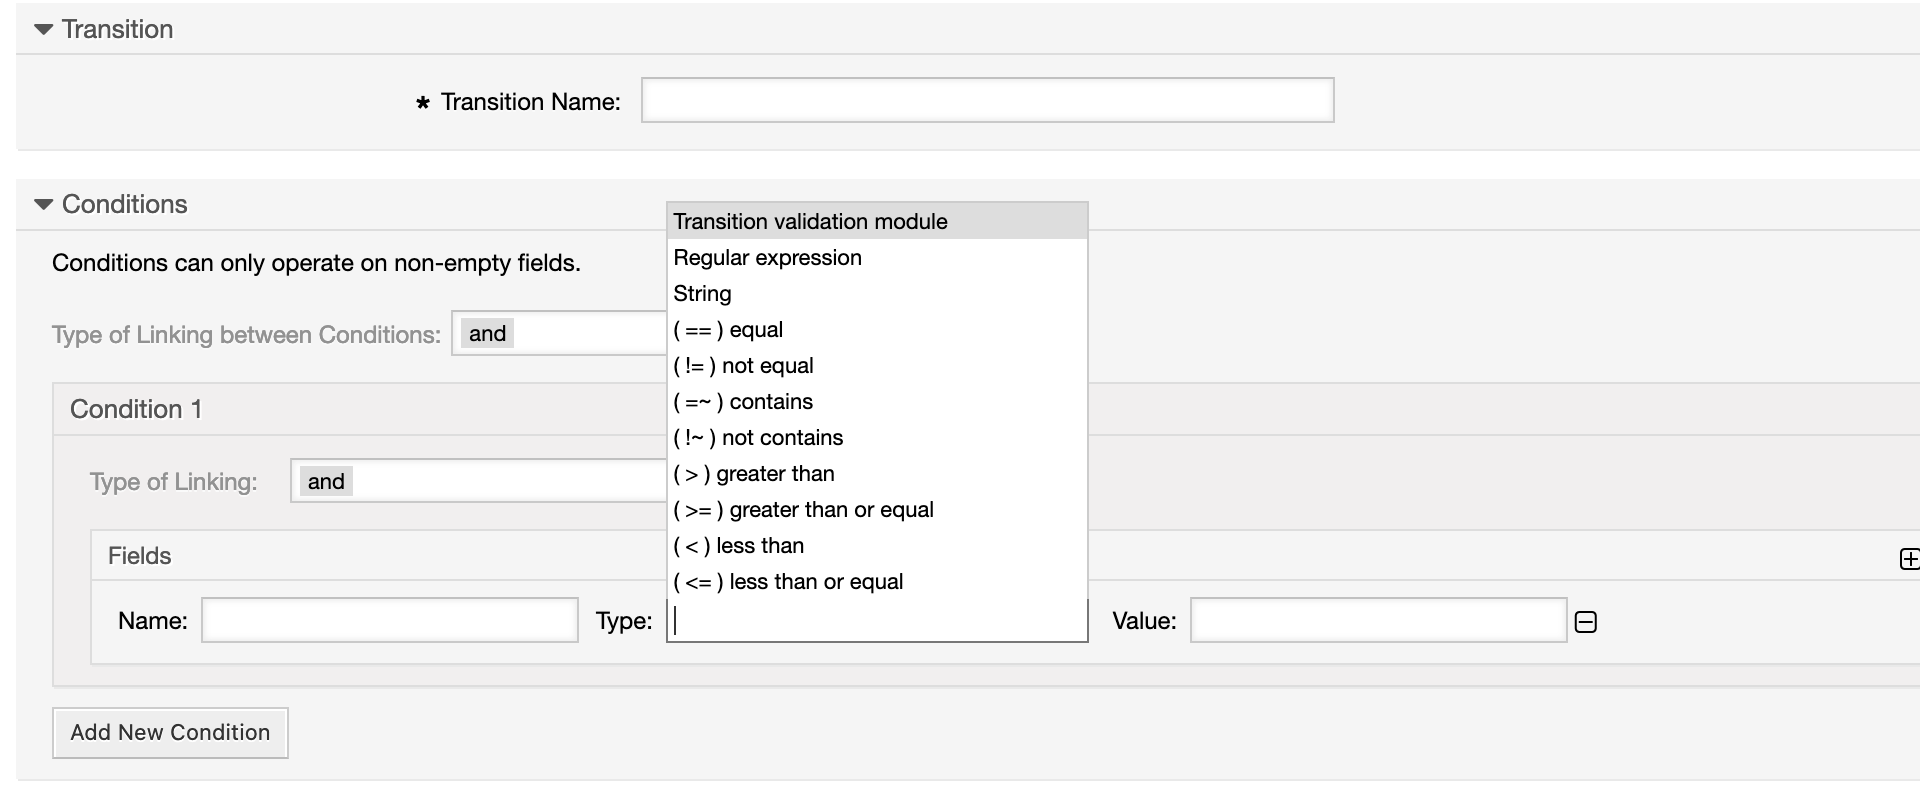Focus the Transition Name input field
The width and height of the screenshot is (1920, 800).
pos(987,100)
